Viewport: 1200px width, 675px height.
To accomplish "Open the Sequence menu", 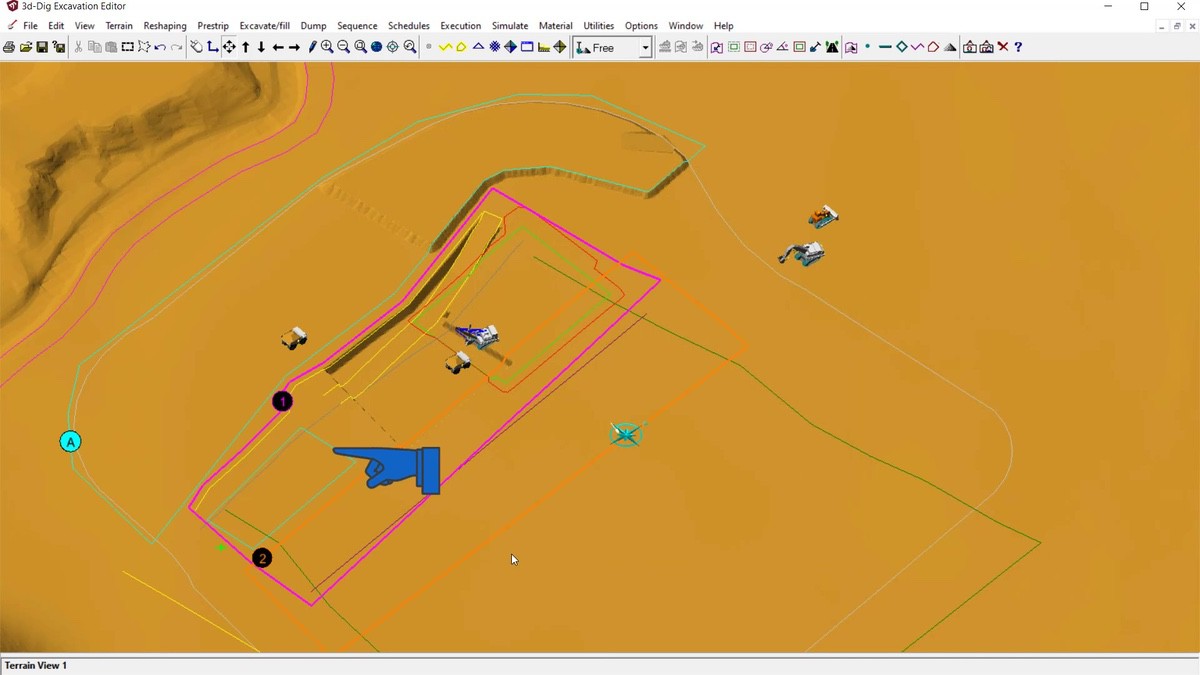I will click(x=357, y=26).
